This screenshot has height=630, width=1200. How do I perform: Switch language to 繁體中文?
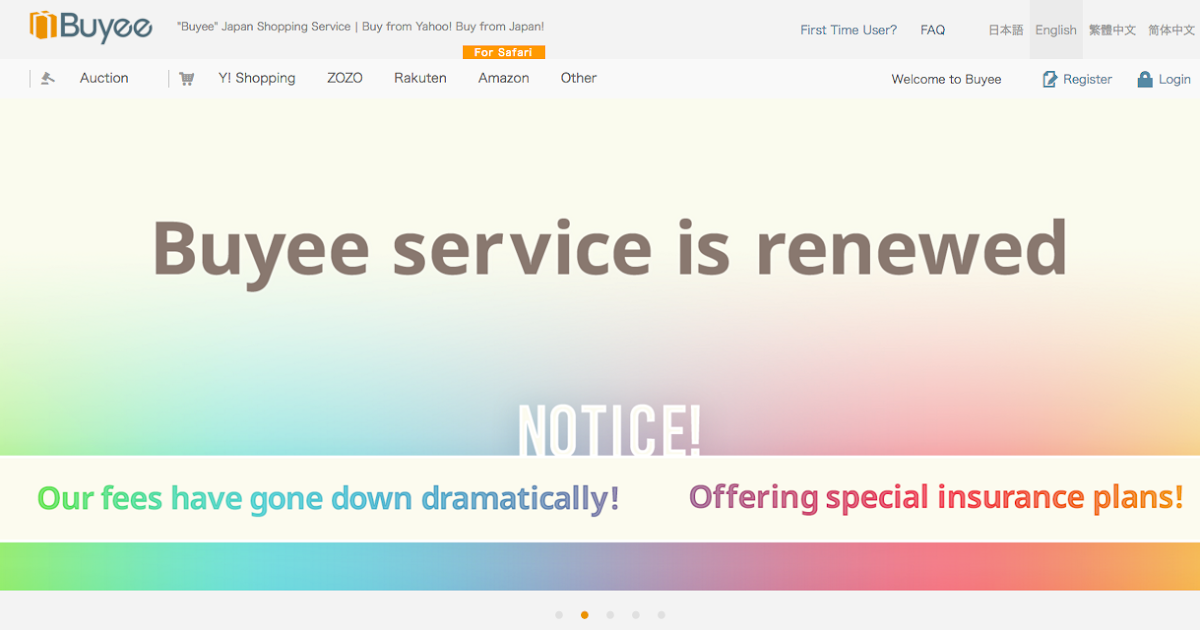pyautogui.click(x=1112, y=30)
